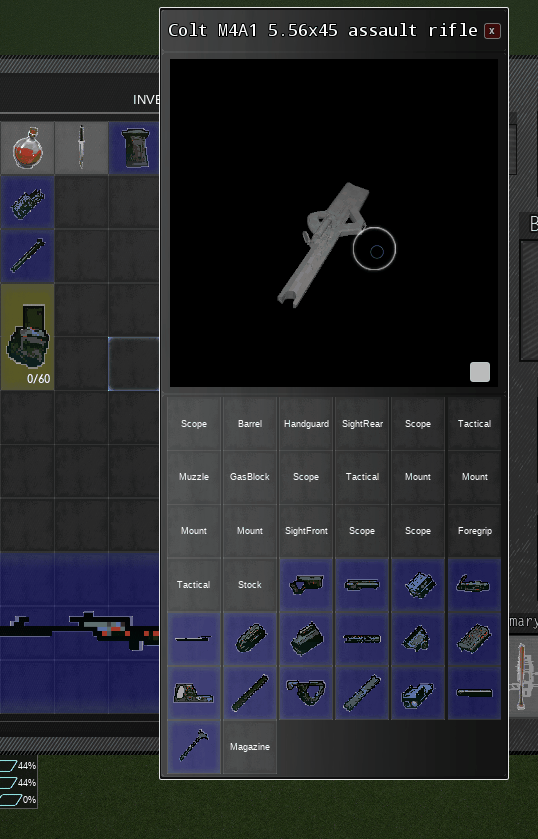Open the Mount slot directly below Muzzle
This screenshot has height=839, width=538.
point(194,531)
